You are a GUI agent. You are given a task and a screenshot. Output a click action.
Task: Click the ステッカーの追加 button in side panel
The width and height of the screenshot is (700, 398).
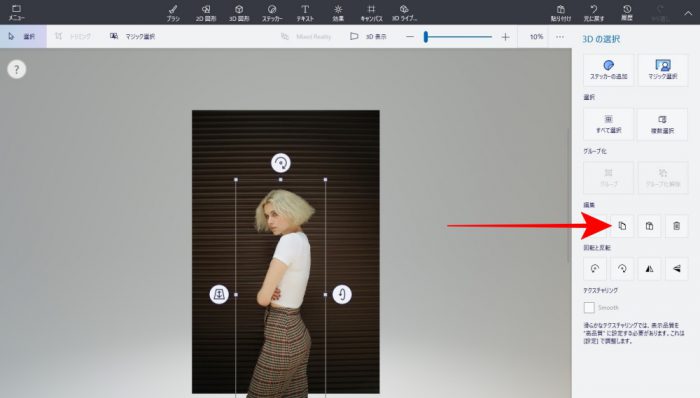coord(608,70)
